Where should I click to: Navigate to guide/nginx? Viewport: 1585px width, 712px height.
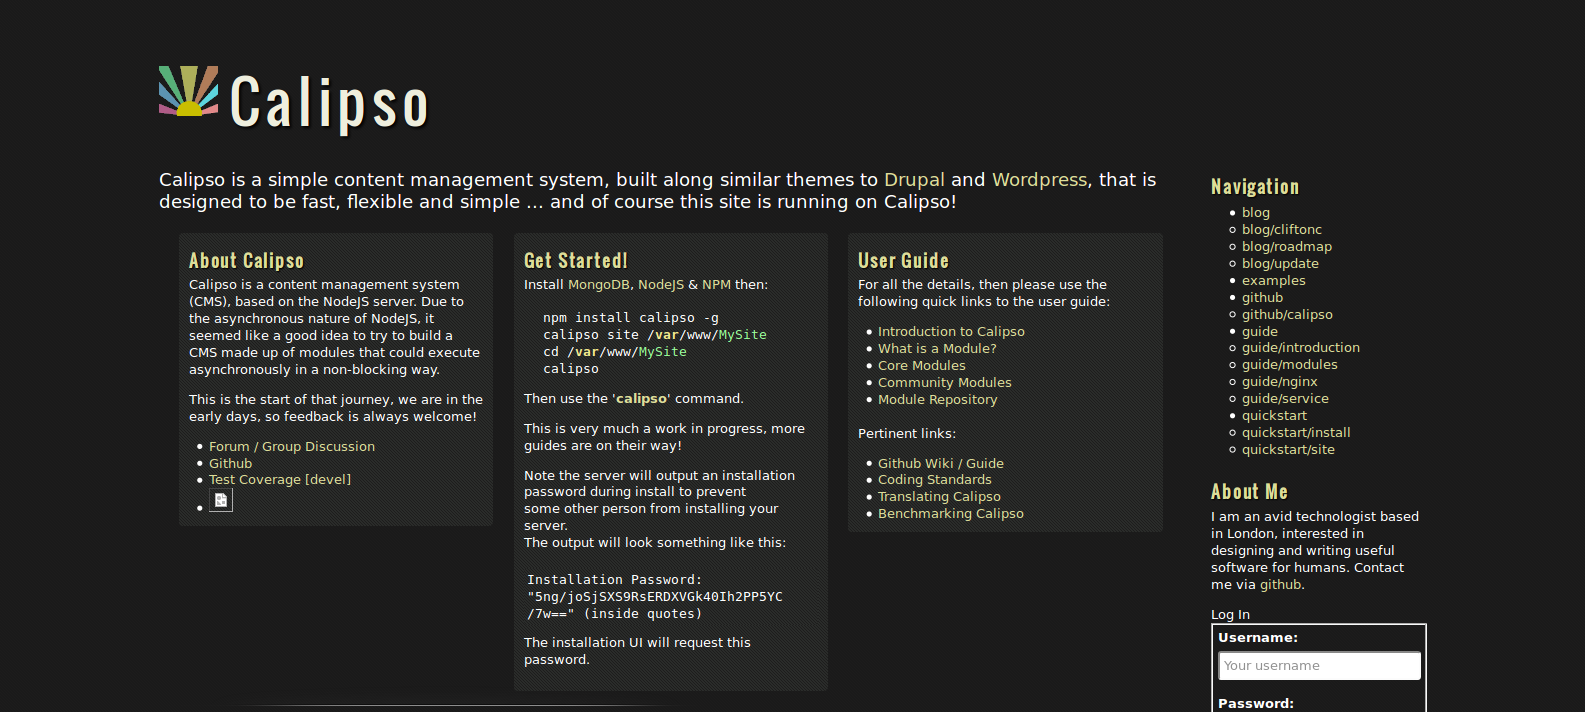pyautogui.click(x=1280, y=382)
